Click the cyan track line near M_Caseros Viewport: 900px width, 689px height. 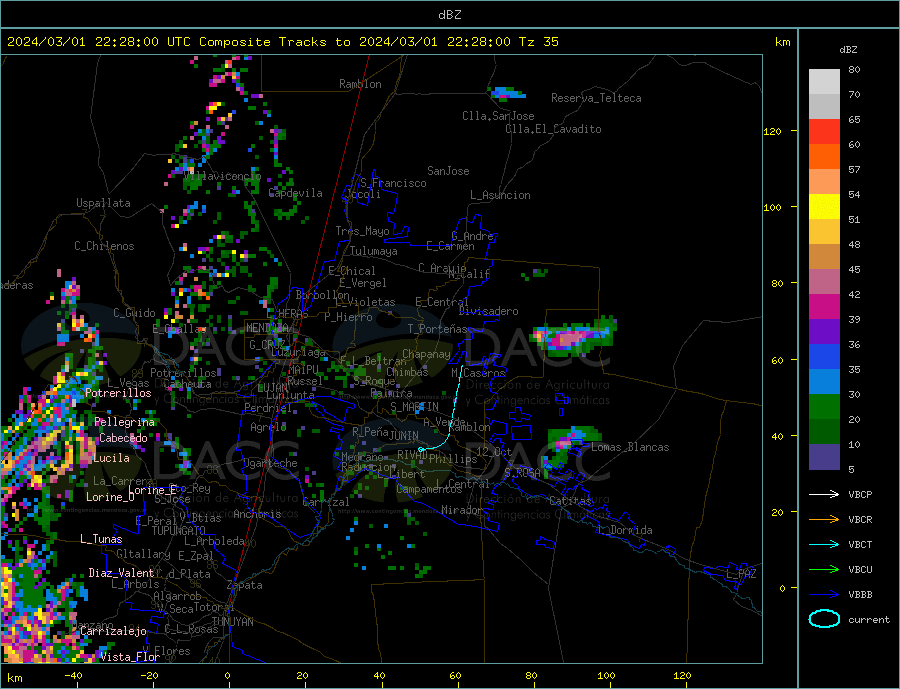click(455, 409)
